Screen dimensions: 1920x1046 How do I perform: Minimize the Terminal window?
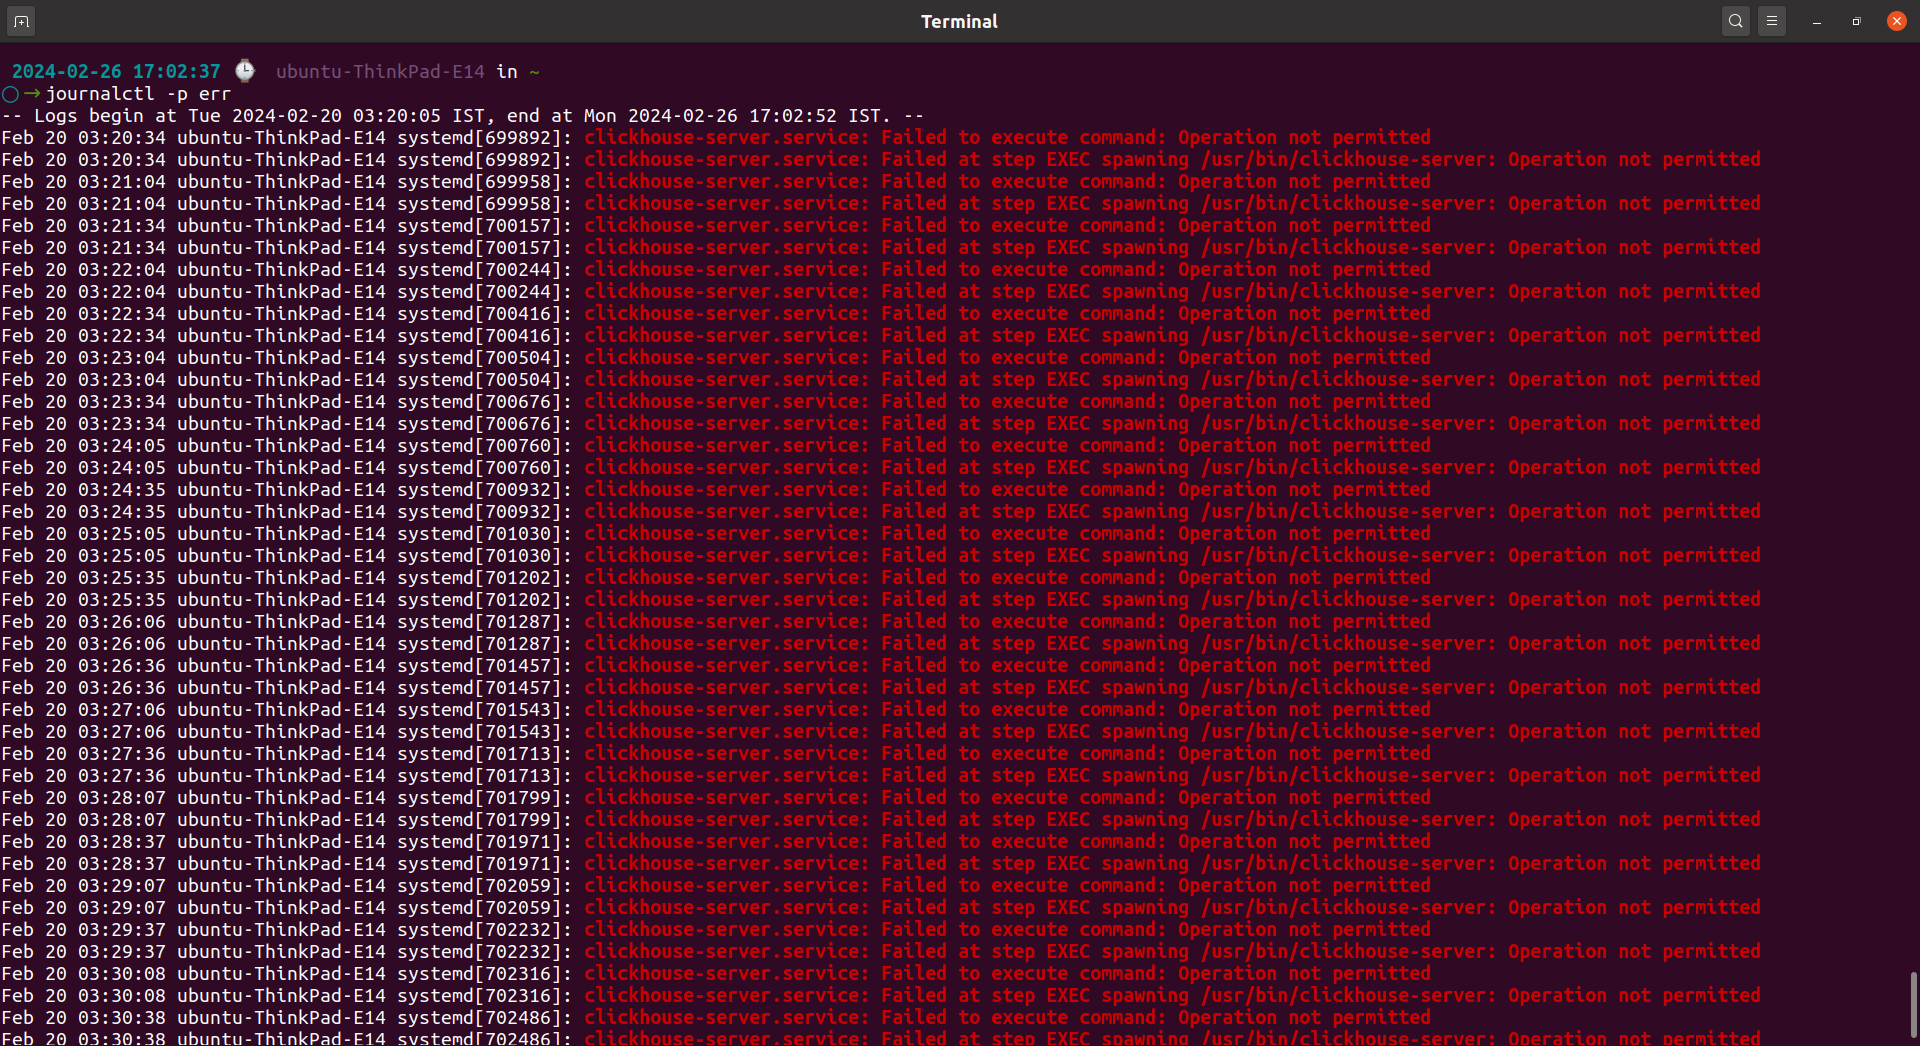point(1817,21)
